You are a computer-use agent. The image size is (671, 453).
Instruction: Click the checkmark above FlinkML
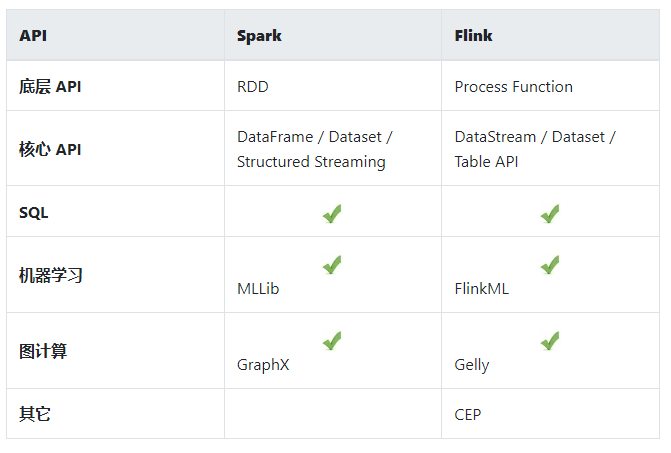point(549,264)
